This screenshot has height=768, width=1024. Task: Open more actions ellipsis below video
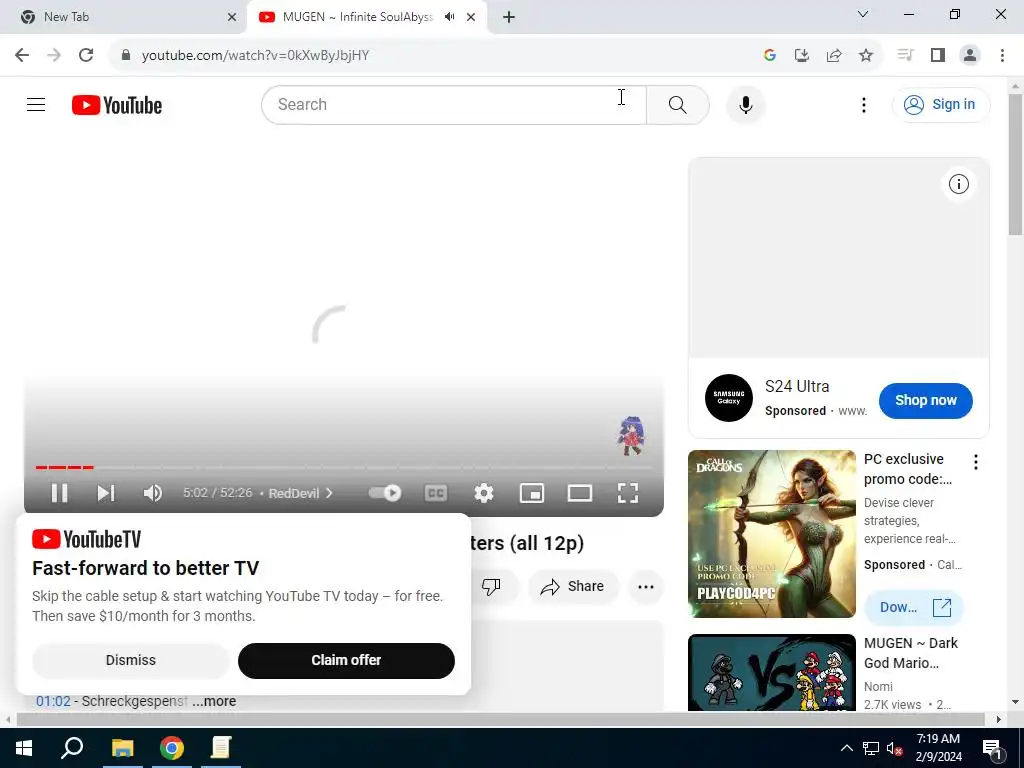[x=646, y=586]
